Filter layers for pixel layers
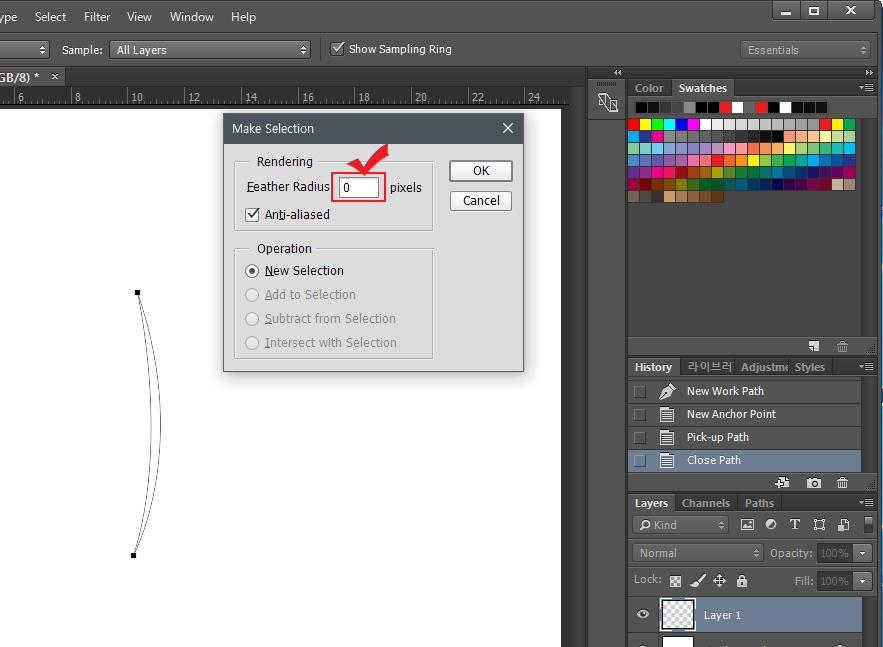883x647 pixels. pyautogui.click(x=747, y=525)
